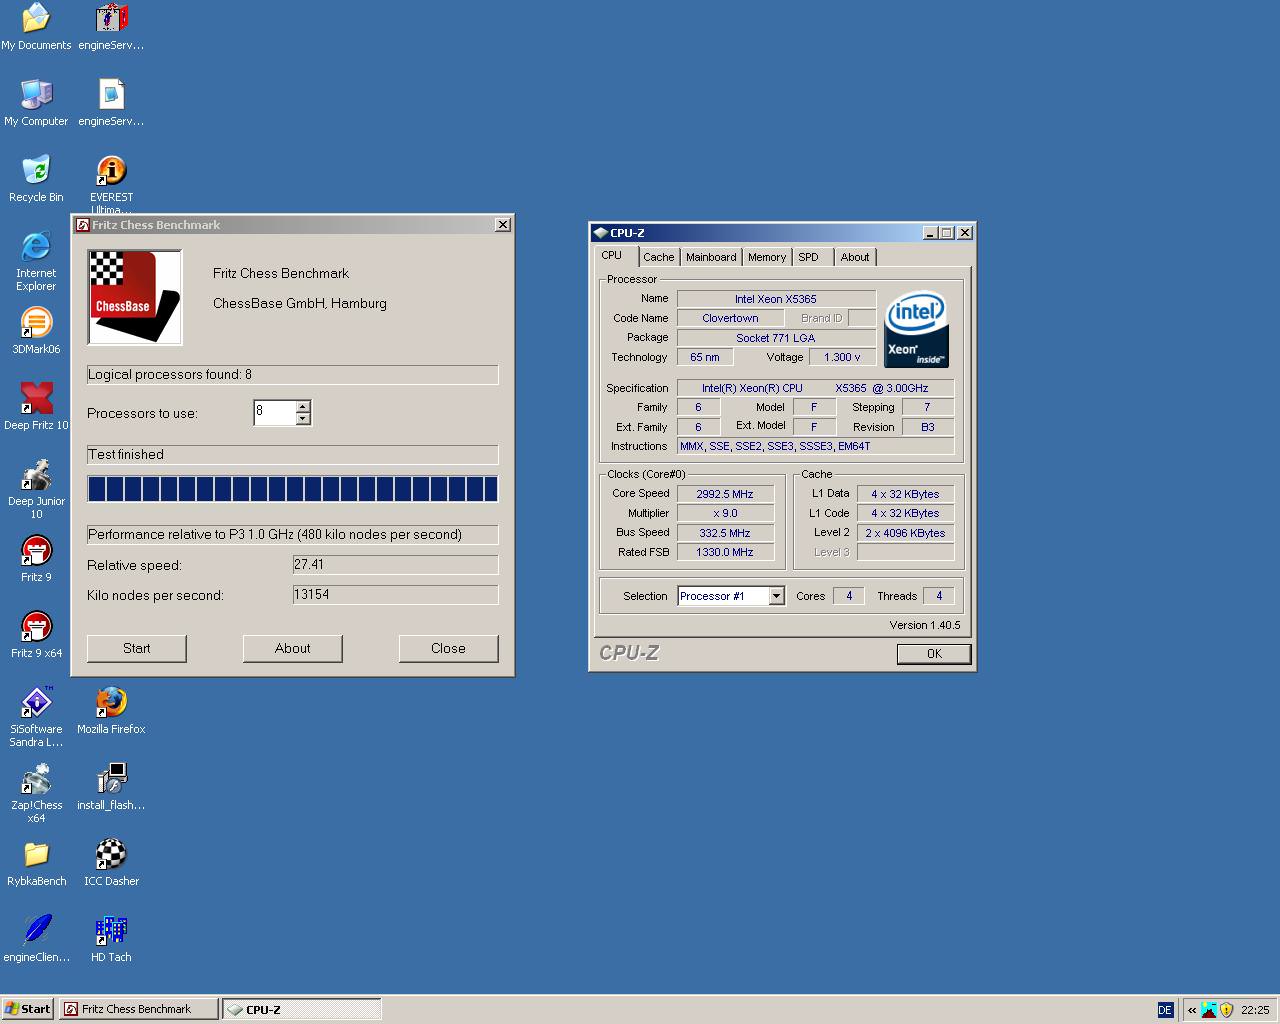Switch to the Mainboard tab
The image size is (1280, 1024).
pyautogui.click(x=711, y=257)
